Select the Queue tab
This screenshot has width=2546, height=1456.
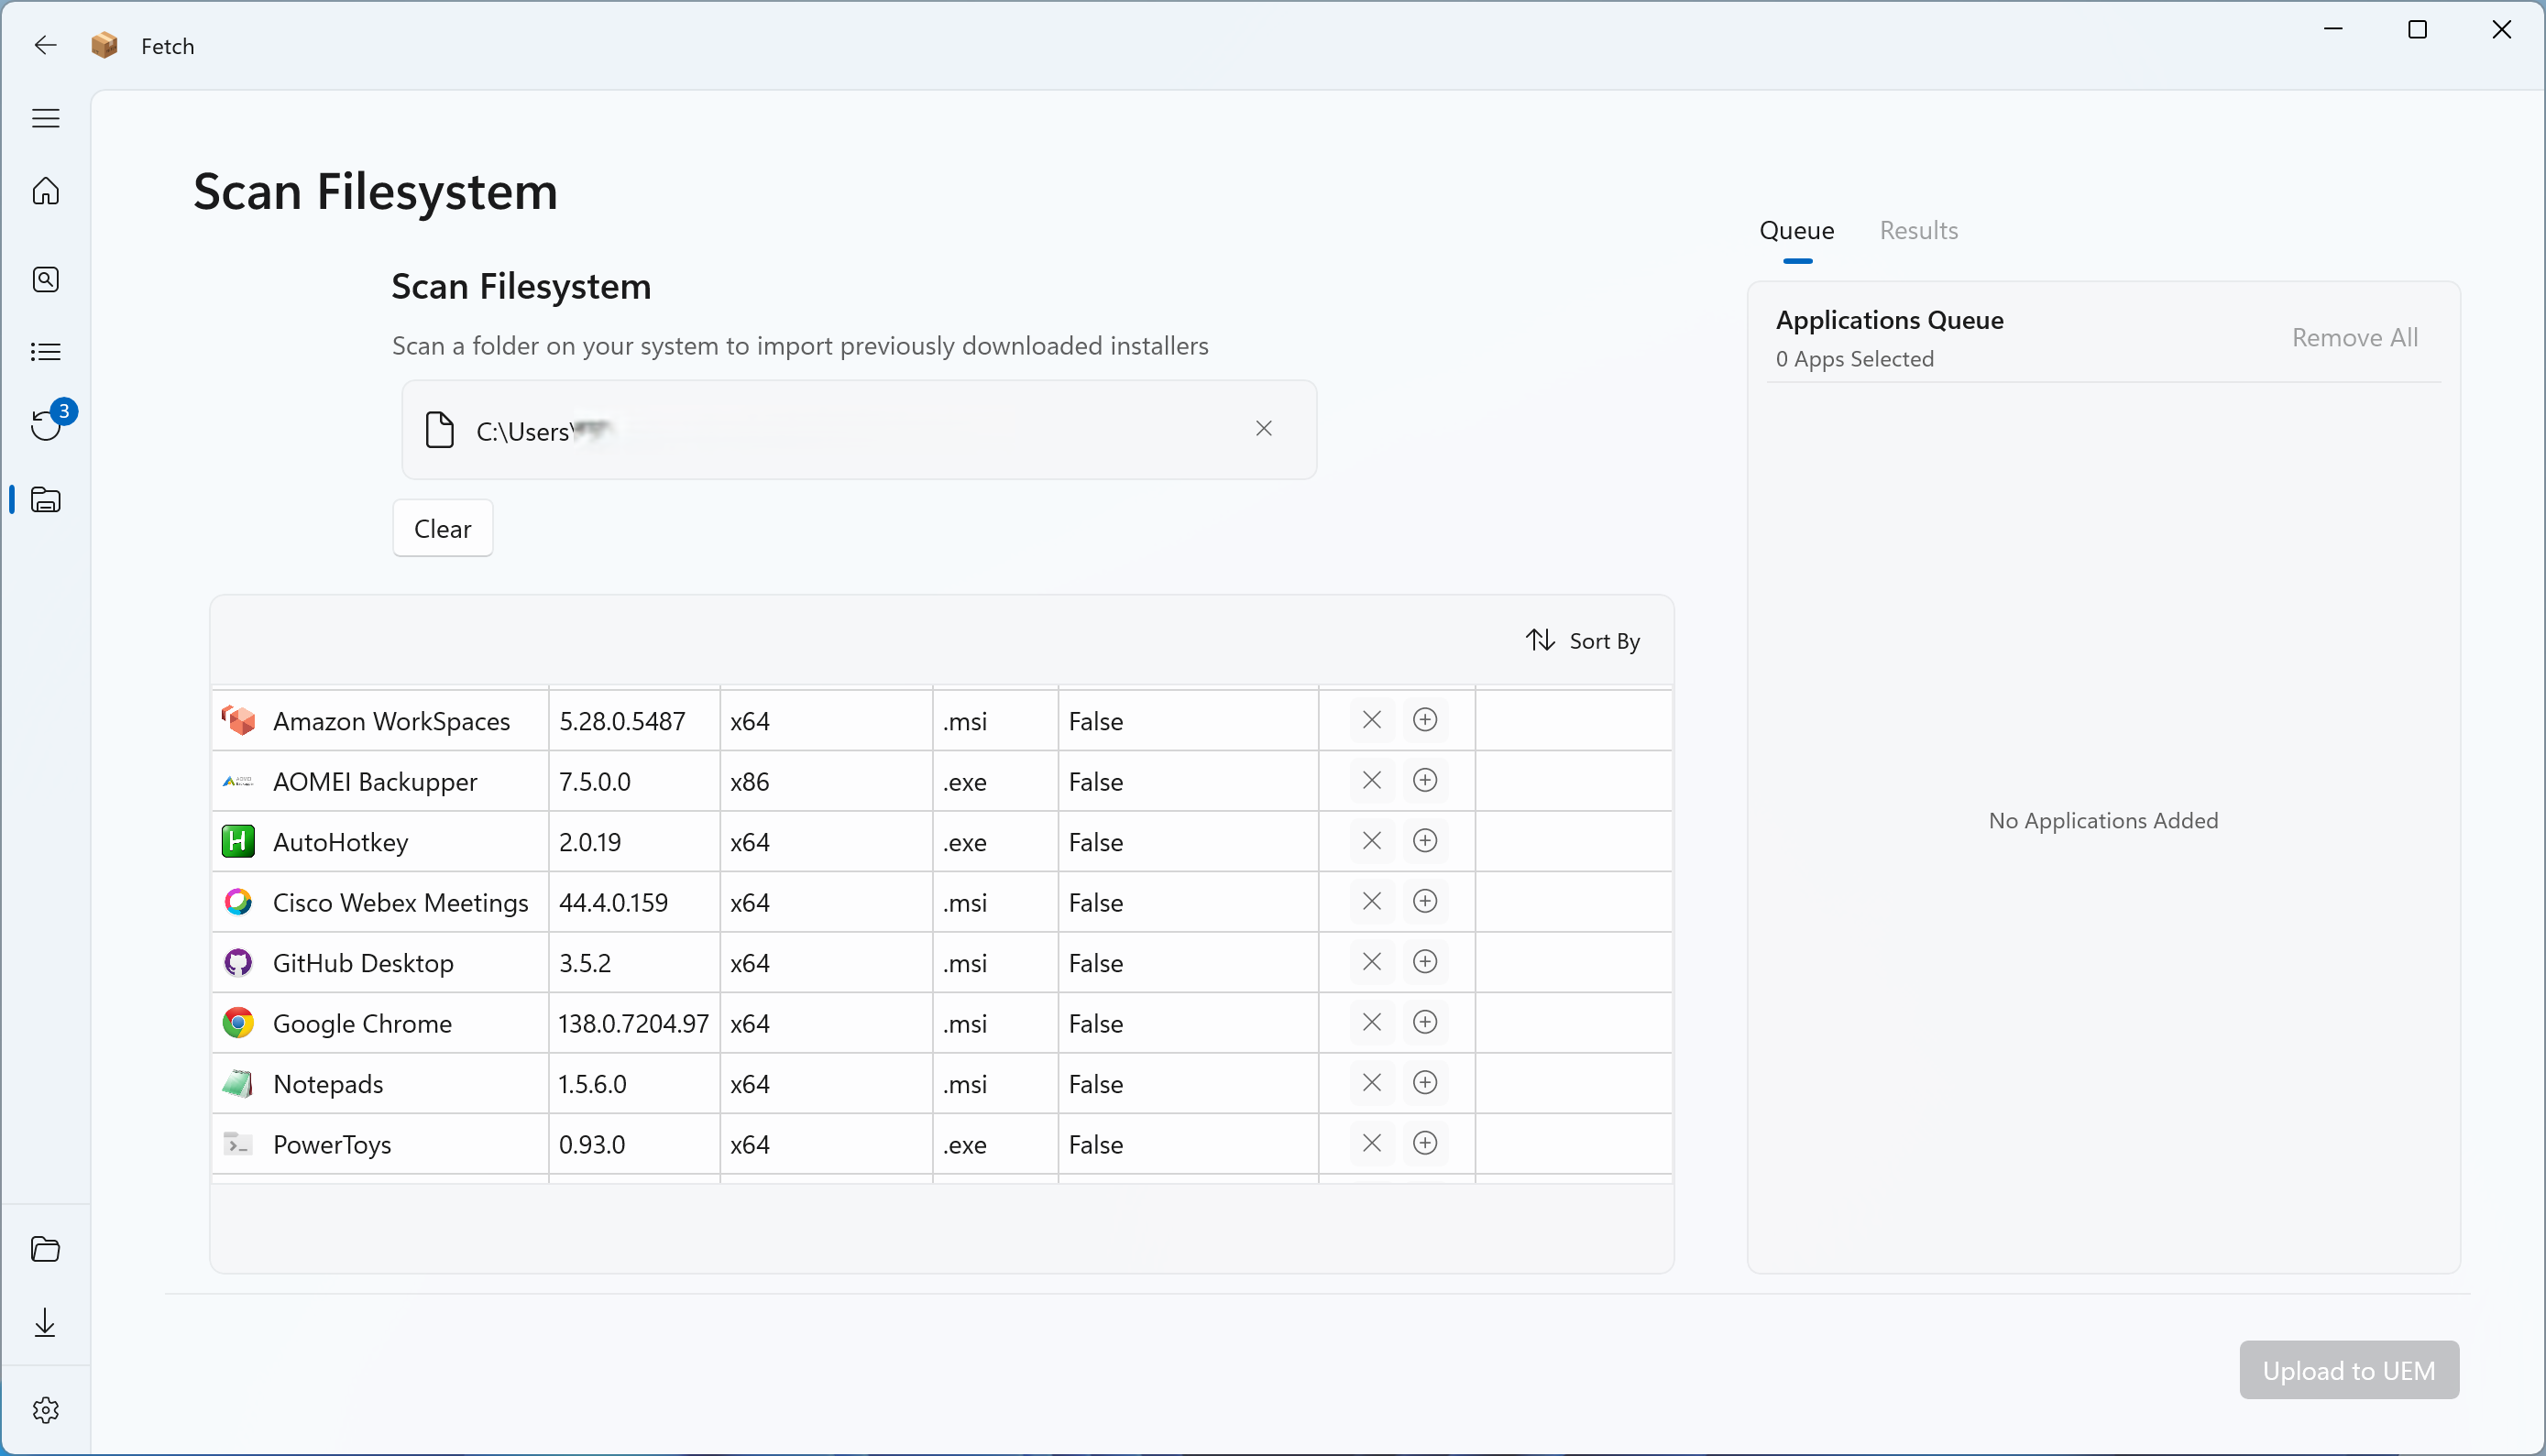pyautogui.click(x=1796, y=231)
